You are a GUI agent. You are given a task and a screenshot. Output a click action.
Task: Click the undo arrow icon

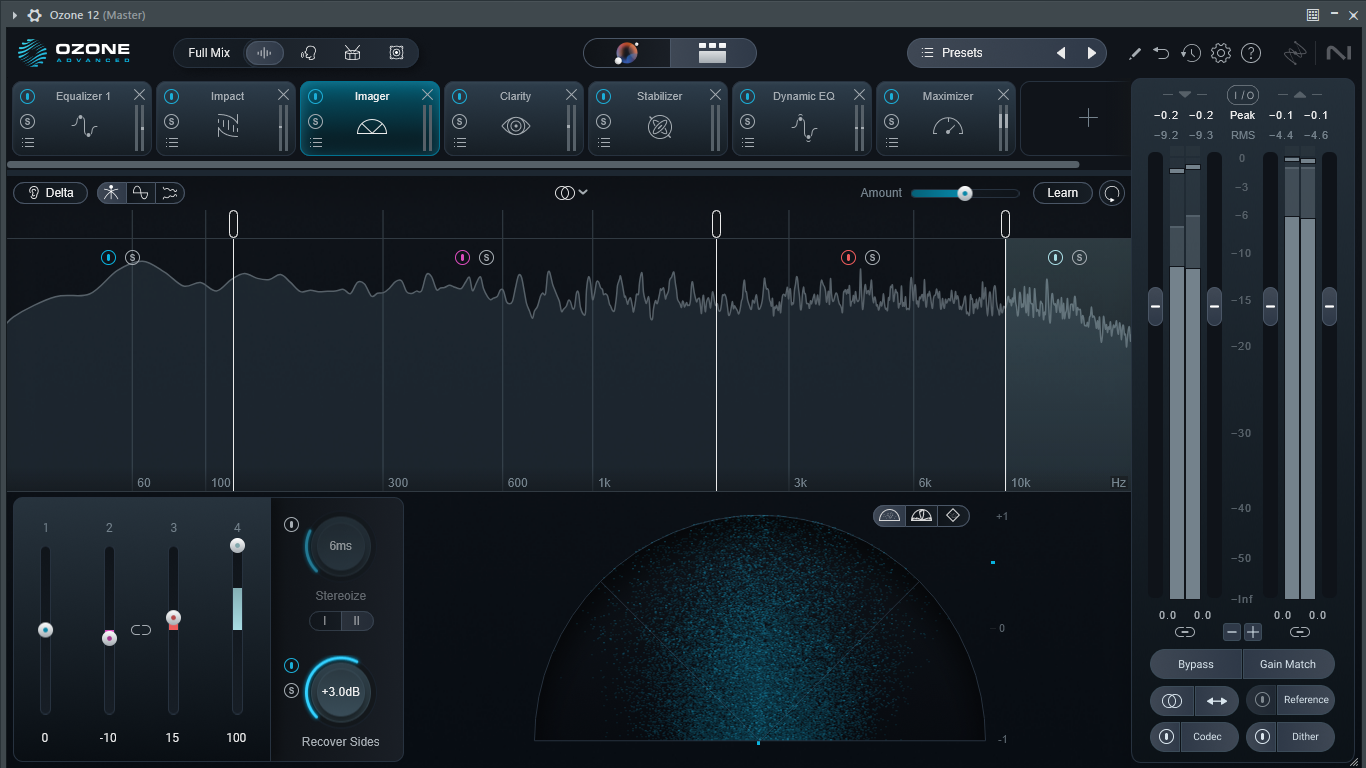point(1161,53)
